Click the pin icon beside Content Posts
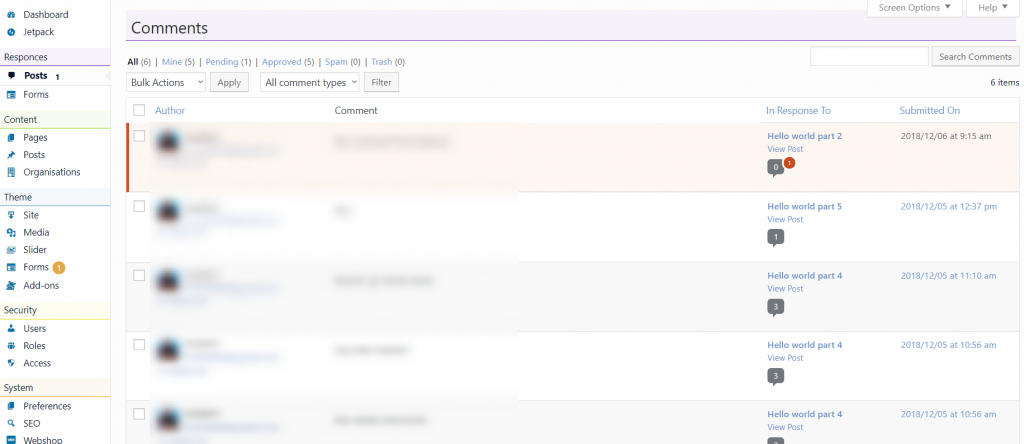 coord(11,155)
